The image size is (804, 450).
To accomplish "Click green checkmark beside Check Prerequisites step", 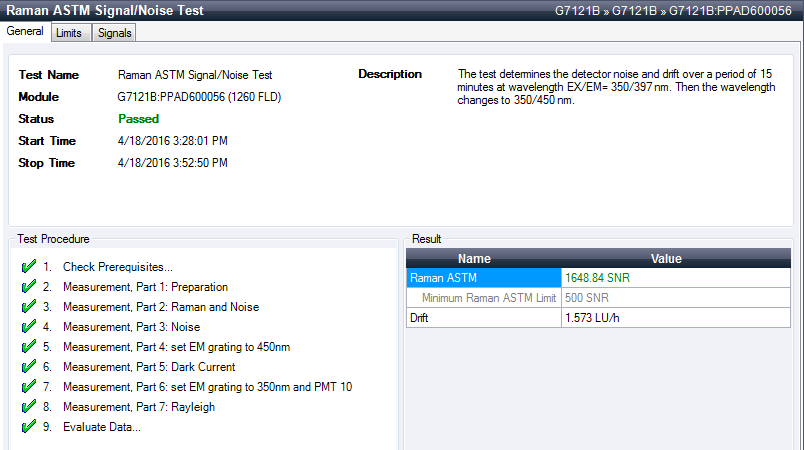I will [x=28, y=267].
